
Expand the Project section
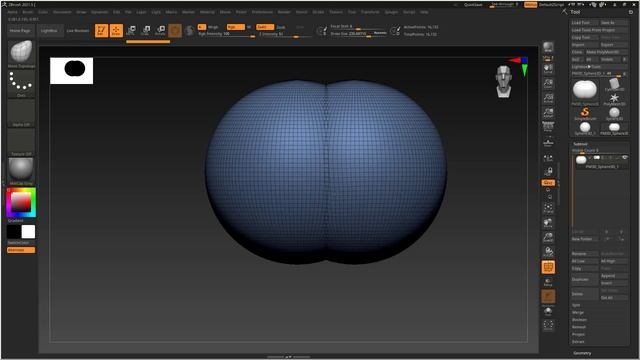578,334
